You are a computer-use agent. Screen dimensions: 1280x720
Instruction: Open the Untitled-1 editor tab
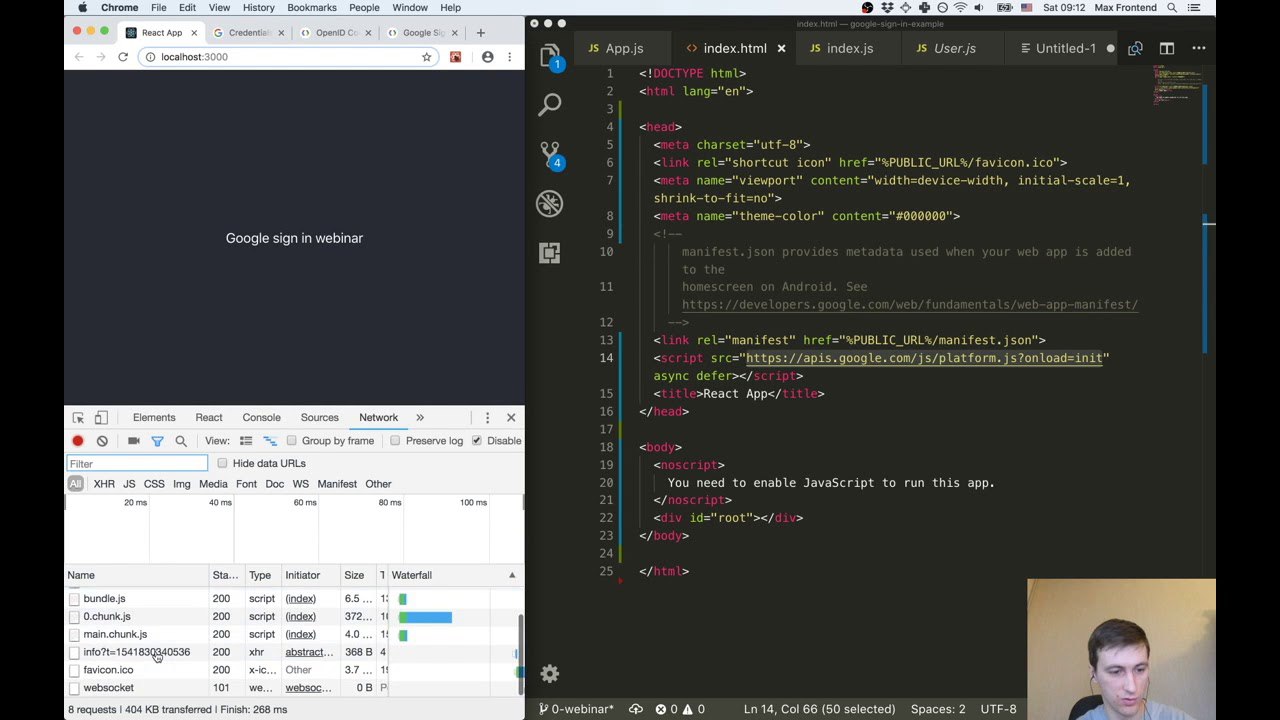click(1066, 48)
